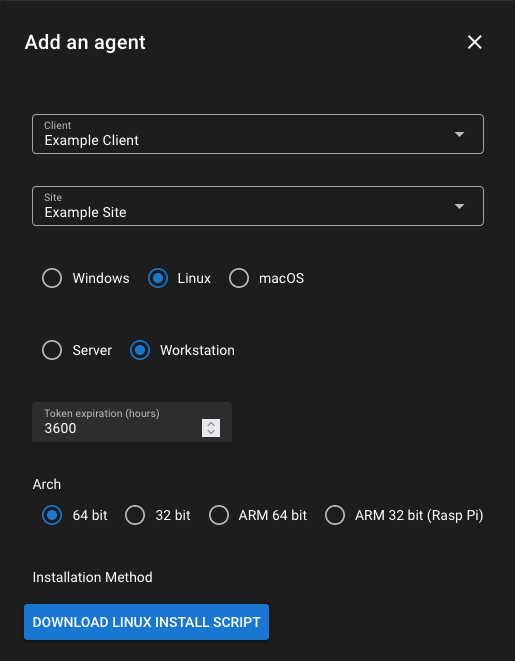Choose the Workstation agent type
The width and height of the screenshot is (515, 661).
pyautogui.click(x=140, y=350)
